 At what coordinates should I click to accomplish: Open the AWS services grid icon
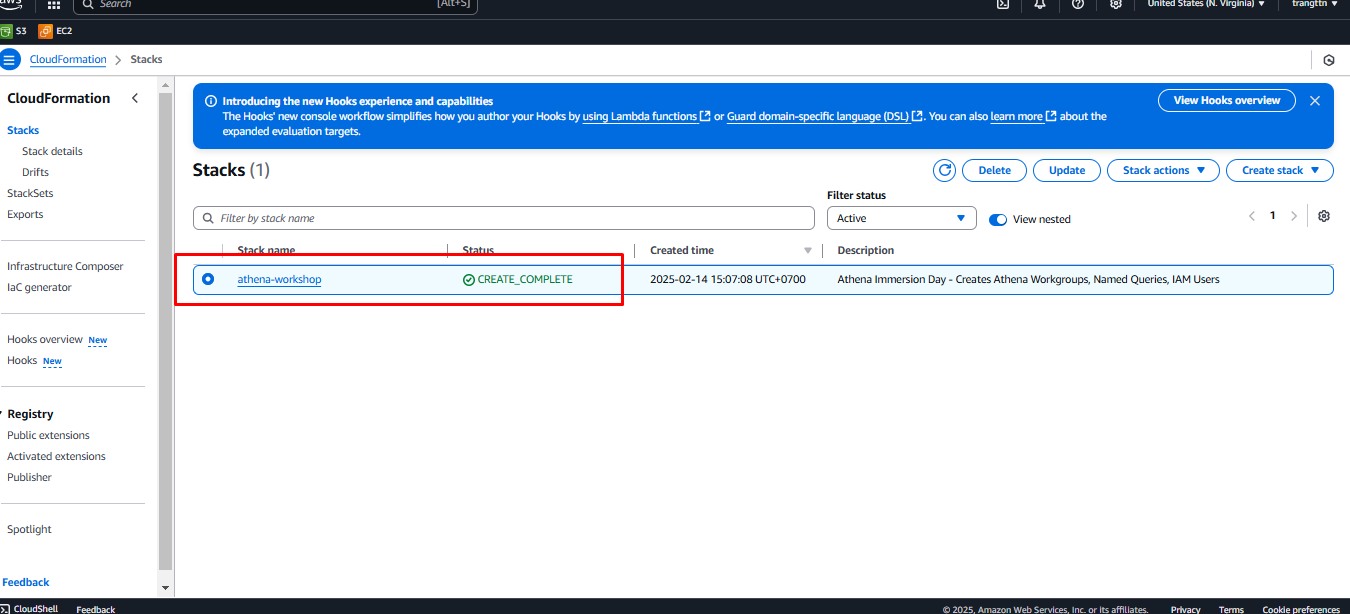pos(54,5)
